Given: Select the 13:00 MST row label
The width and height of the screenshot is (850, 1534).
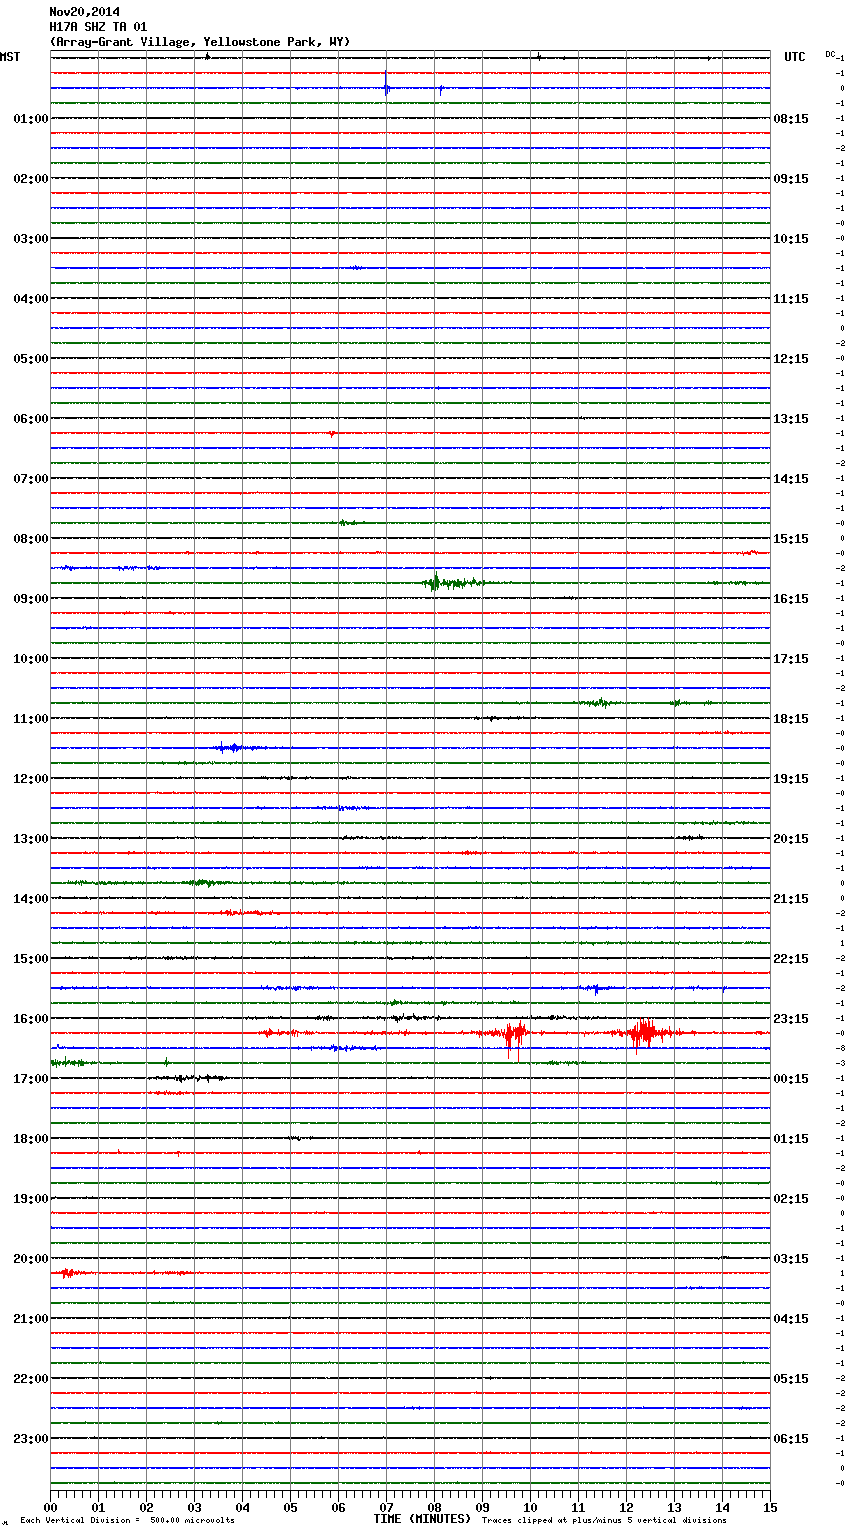Looking at the screenshot, I should pyautogui.click(x=31, y=839).
